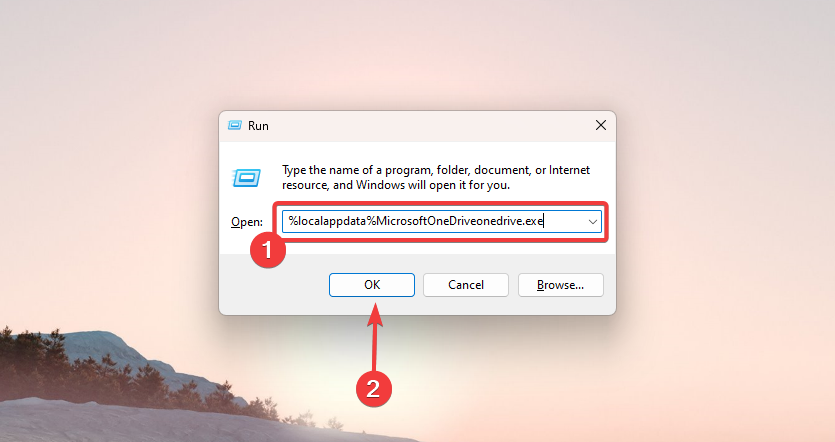Click the small Run icon in title bar
This screenshot has width=835, height=442.
(235, 126)
